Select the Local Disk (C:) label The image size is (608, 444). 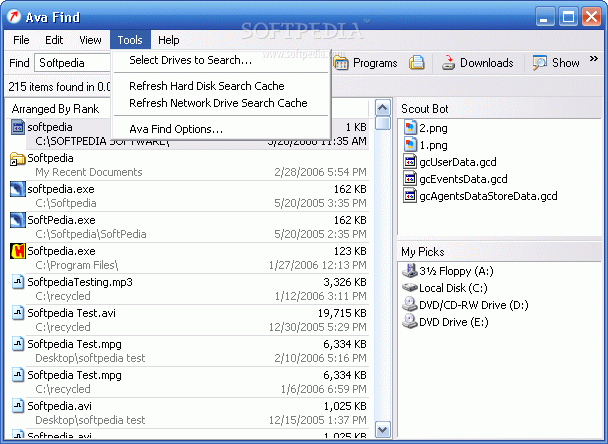(x=453, y=288)
